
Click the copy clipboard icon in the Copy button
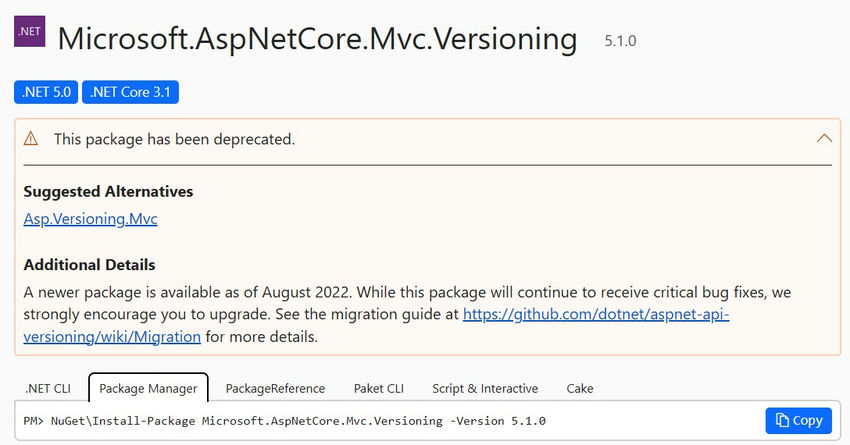click(782, 420)
